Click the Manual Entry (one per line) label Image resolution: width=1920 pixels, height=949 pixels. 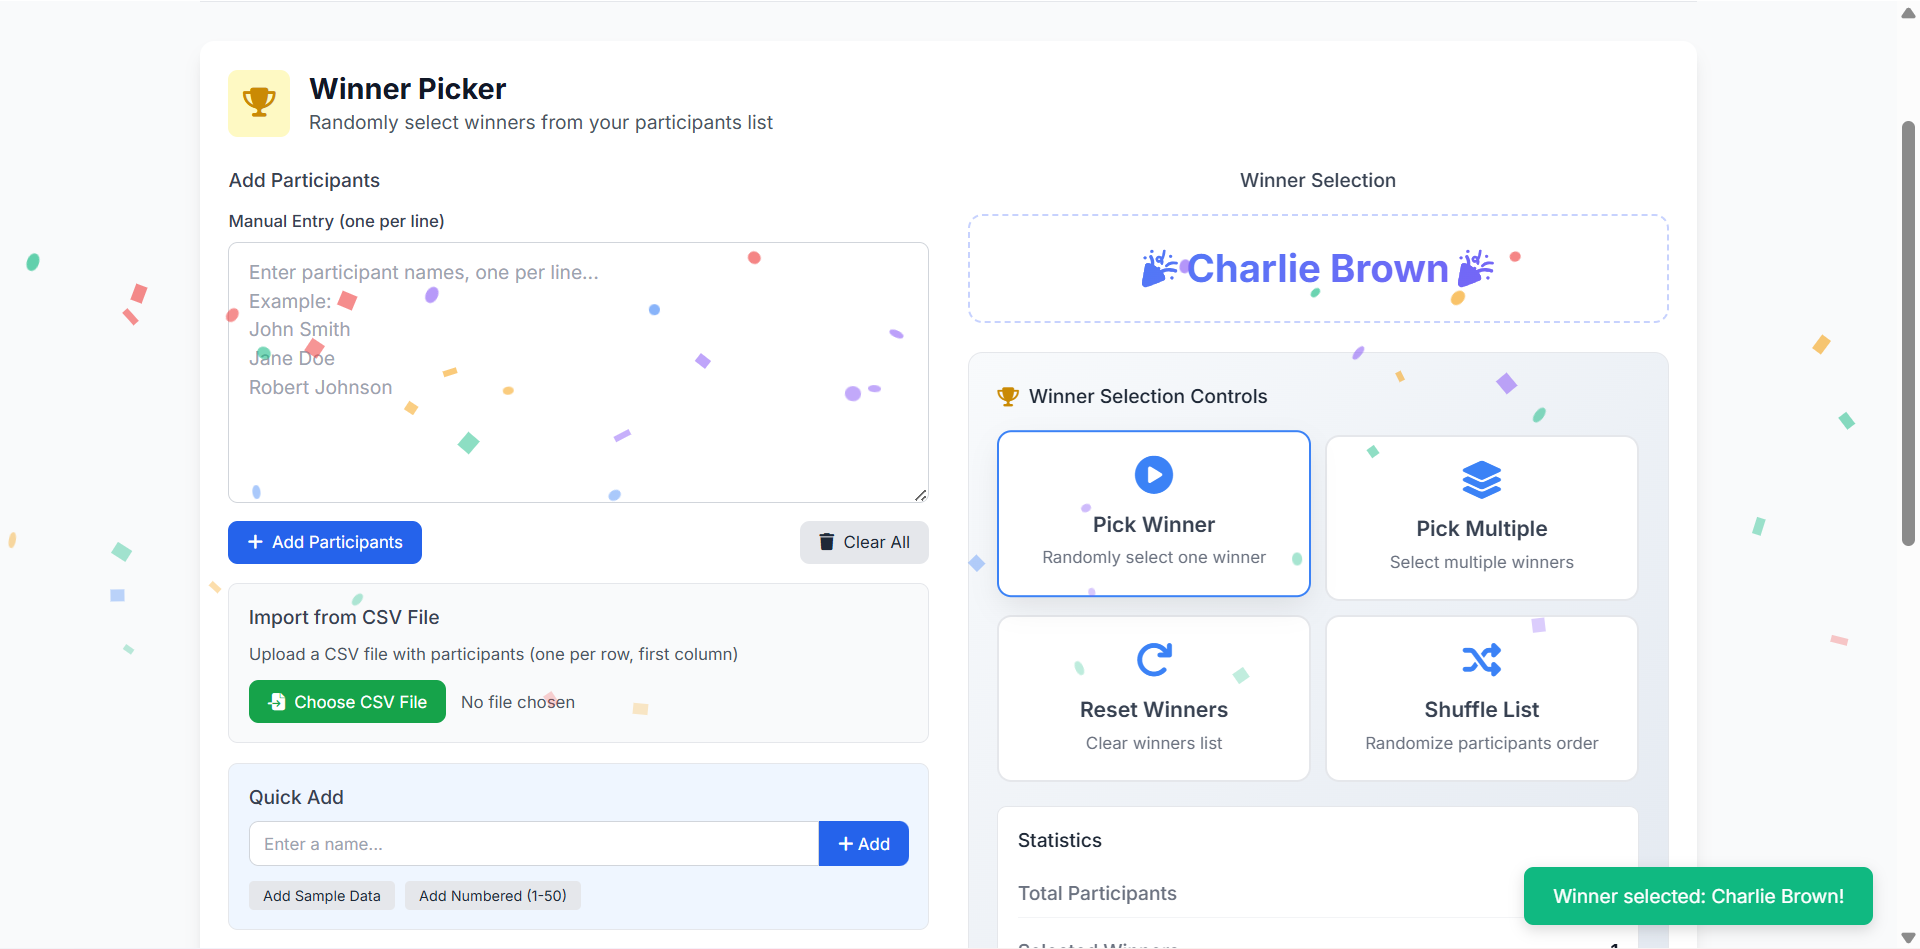(x=337, y=221)
